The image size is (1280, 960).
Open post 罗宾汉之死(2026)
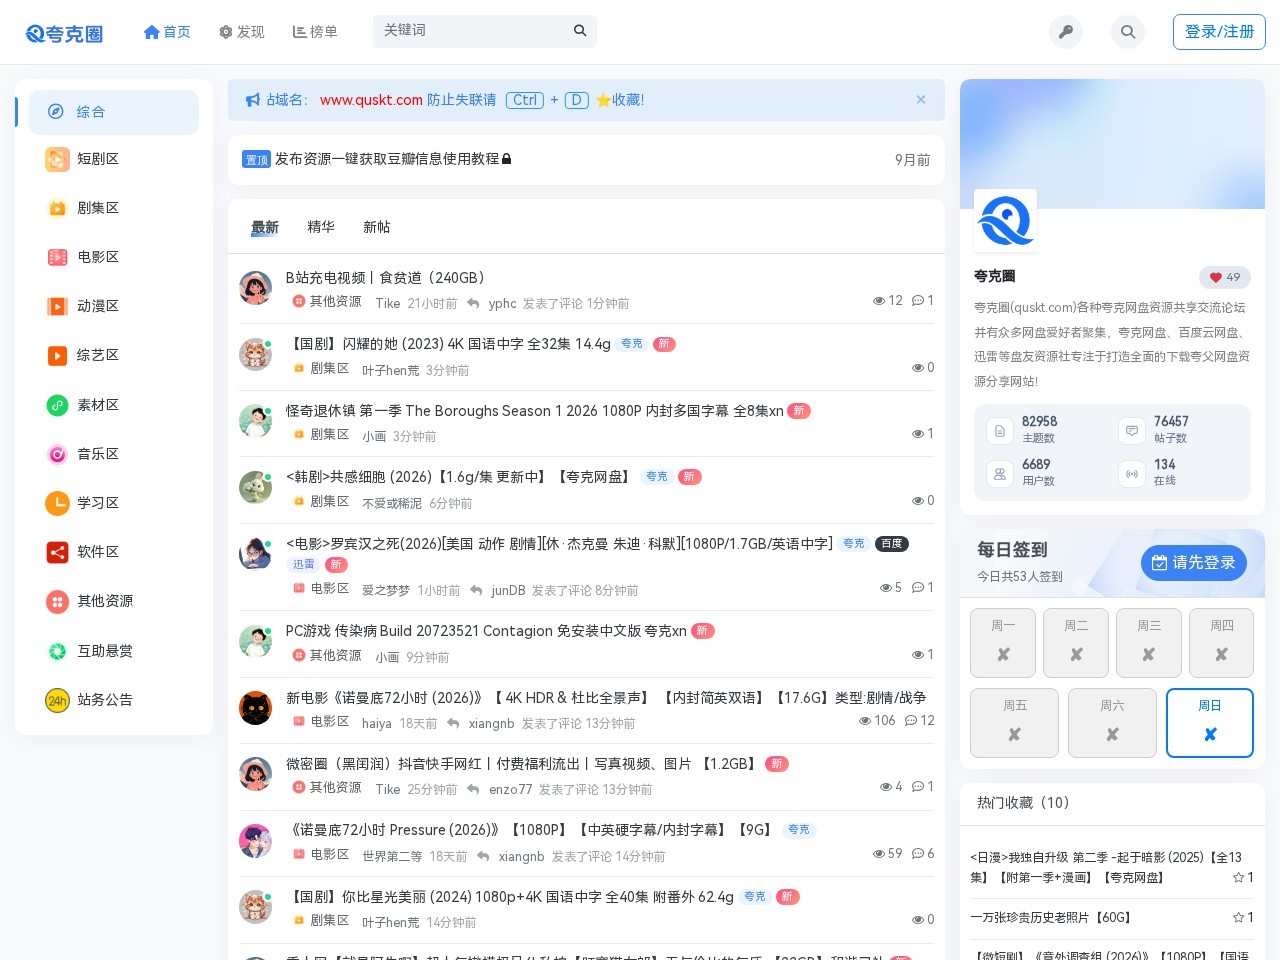[559, 544]
